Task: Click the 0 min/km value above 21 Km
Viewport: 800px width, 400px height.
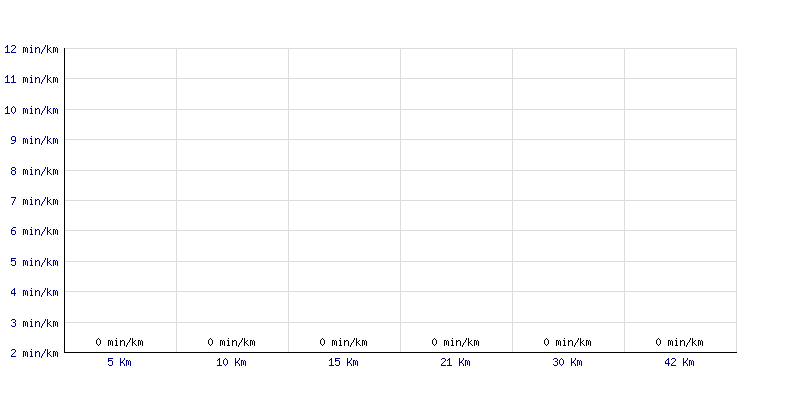Action: pyautogui.click(x=455, y=342)
